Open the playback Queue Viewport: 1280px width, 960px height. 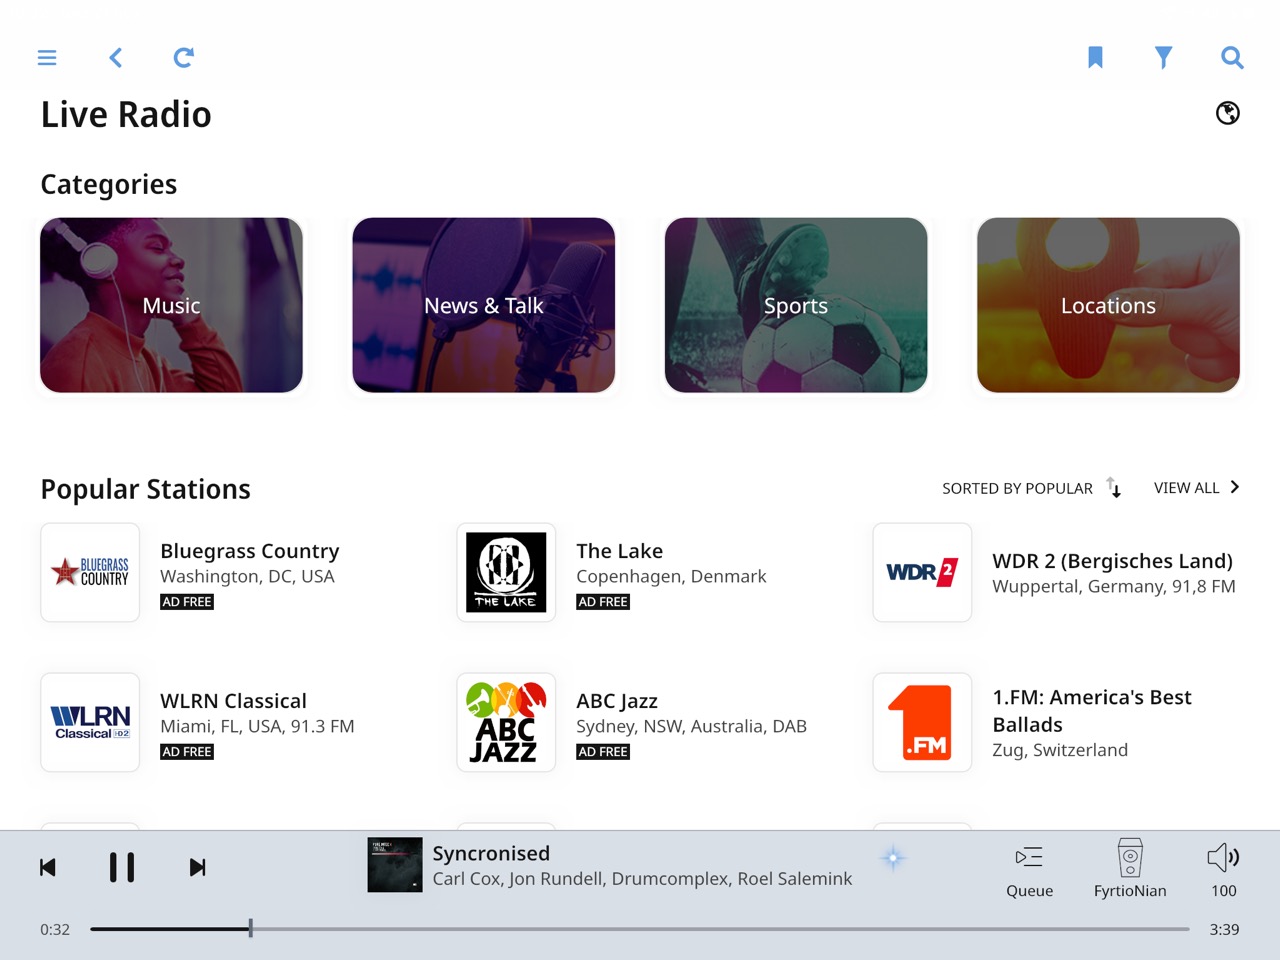point(1029,870)
